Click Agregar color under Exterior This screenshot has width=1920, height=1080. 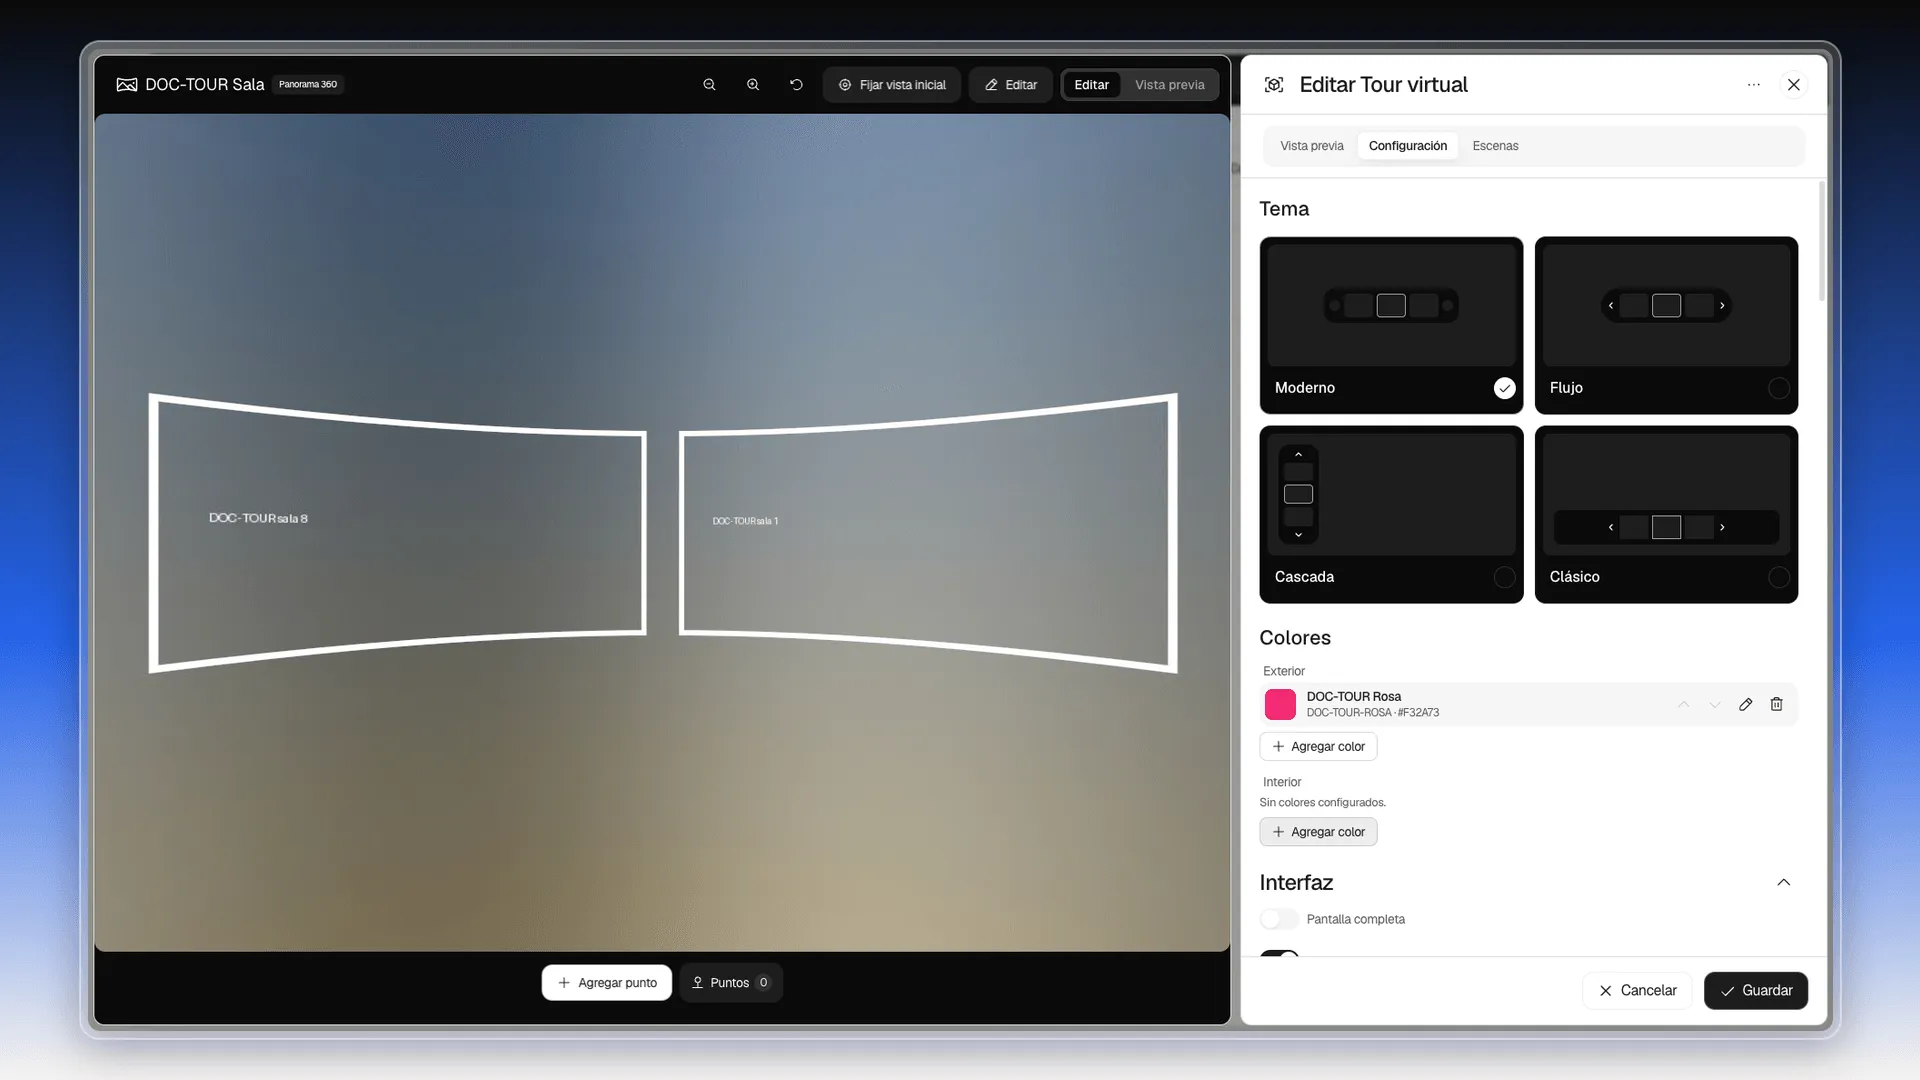click(x=1318, y=747)
